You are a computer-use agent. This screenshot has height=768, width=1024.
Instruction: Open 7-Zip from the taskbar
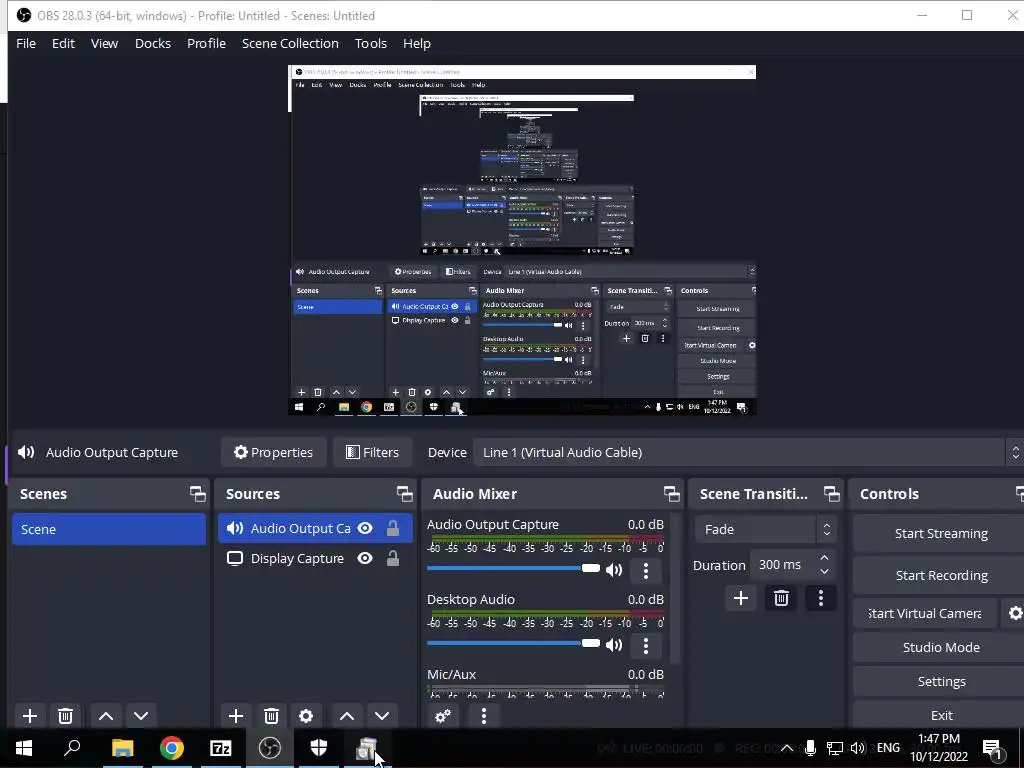(x=221, y=748)
